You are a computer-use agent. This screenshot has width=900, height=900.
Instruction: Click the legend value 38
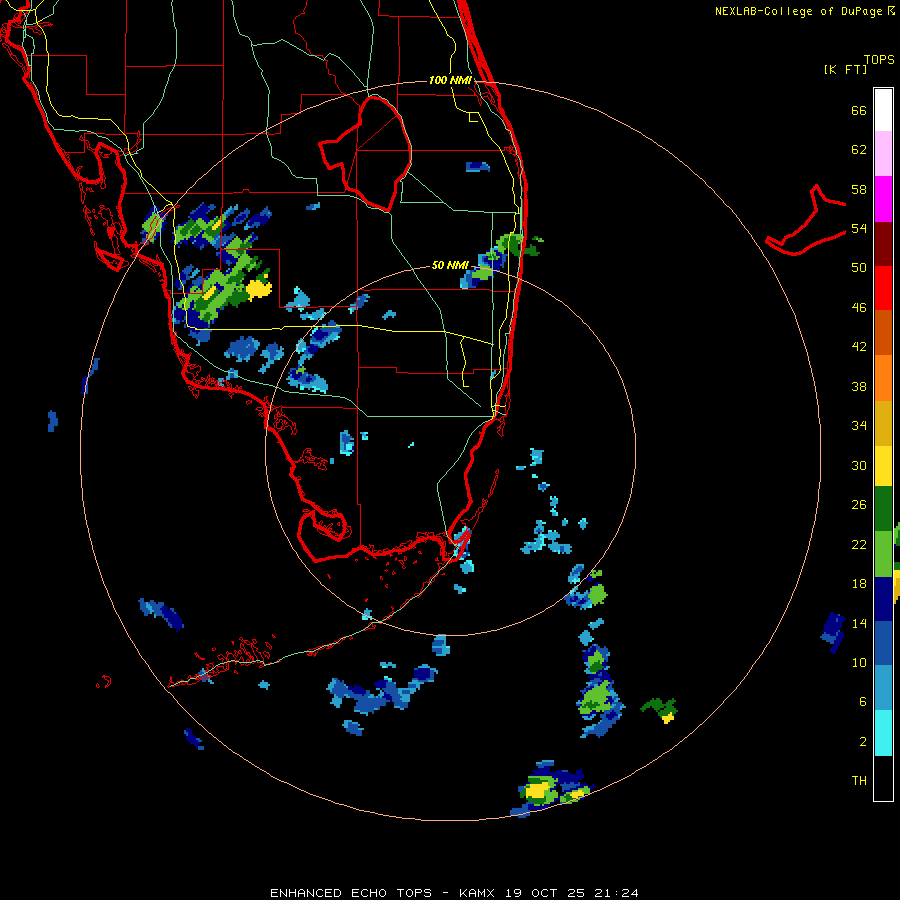click(859, 387)
